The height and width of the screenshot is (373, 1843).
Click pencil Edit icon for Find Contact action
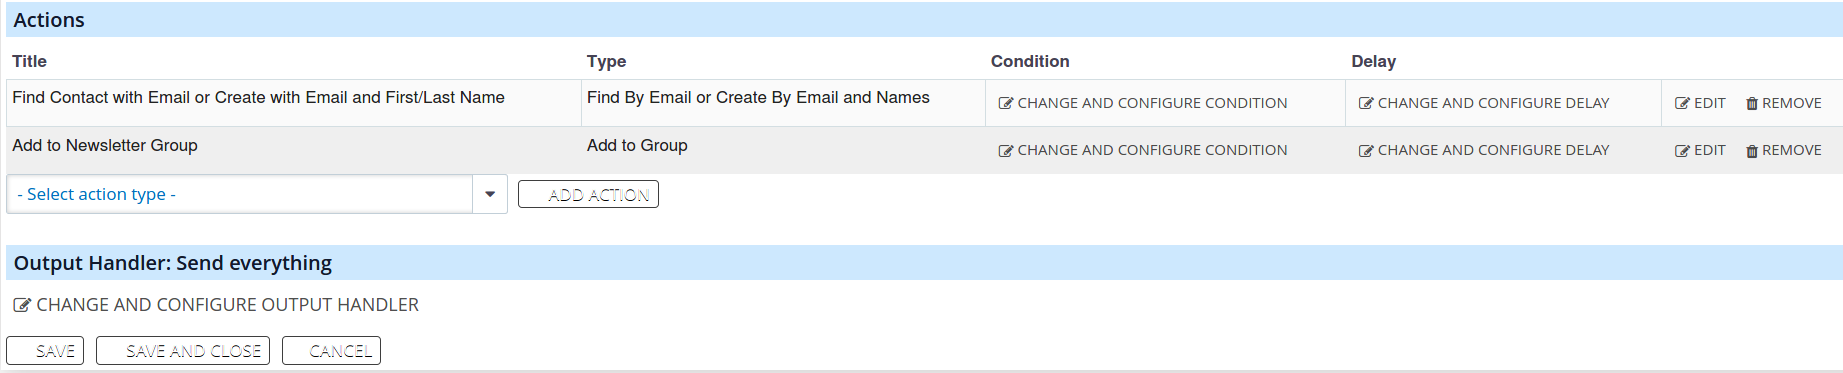pos(1683,103)
